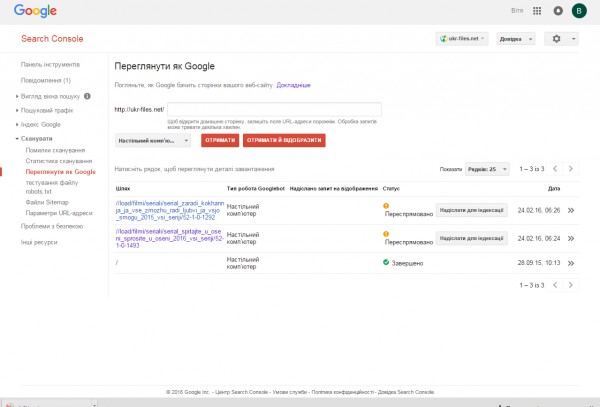The image size is (600, 407).
Task: Go to previous page using top pagination arrow
Action: pos(555,169)
